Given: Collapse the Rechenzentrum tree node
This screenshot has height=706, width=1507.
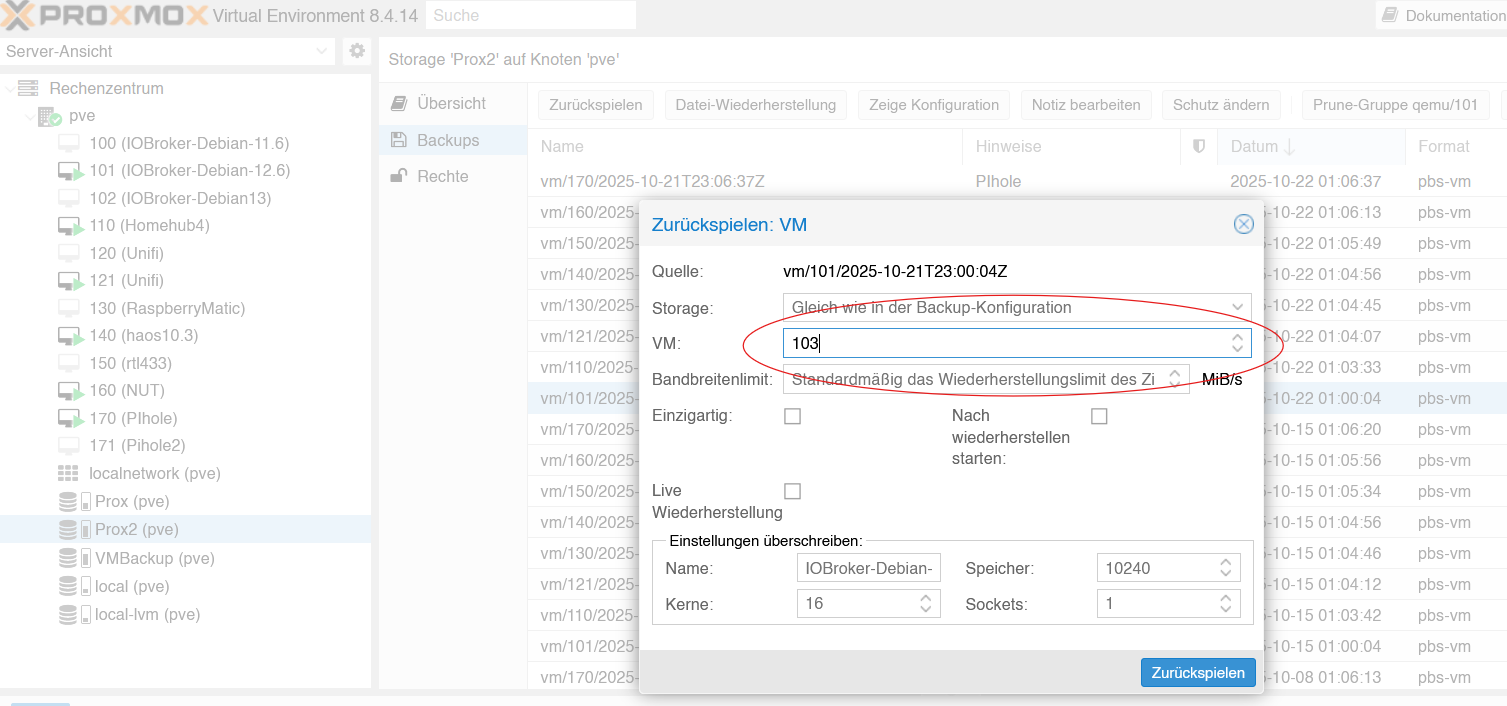Looking at the screenshot, I should click(9, 88).
